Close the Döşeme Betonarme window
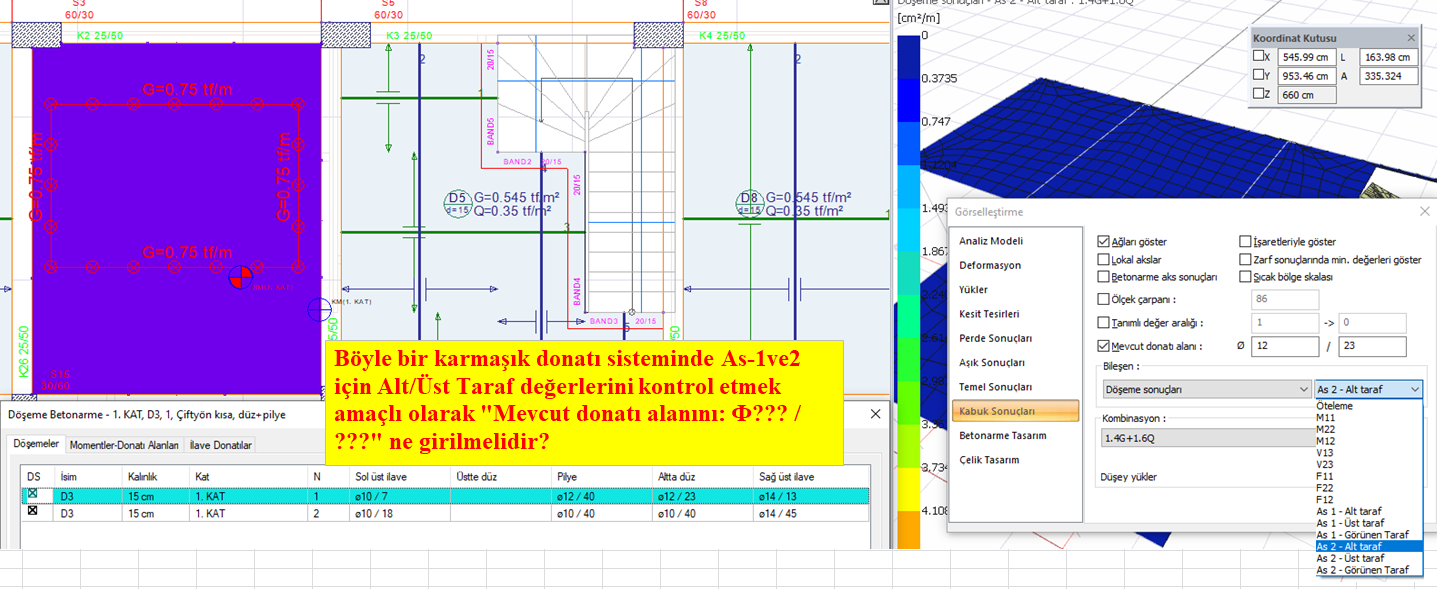 [x=875, y=413]
